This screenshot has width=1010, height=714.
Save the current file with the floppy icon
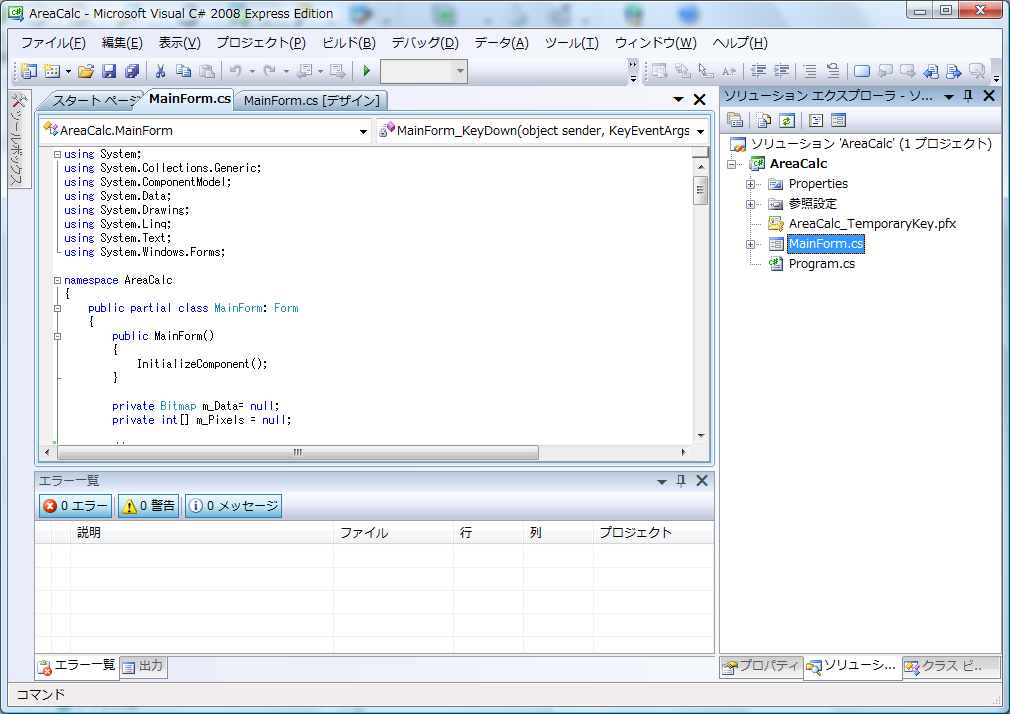(109, 71)
